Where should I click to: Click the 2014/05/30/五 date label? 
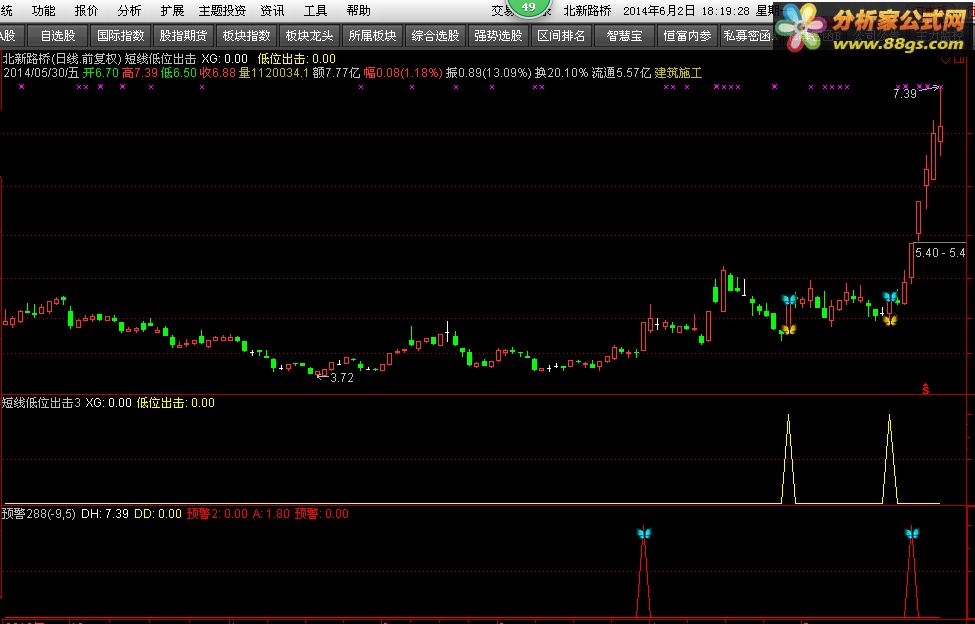coord(41,73)
